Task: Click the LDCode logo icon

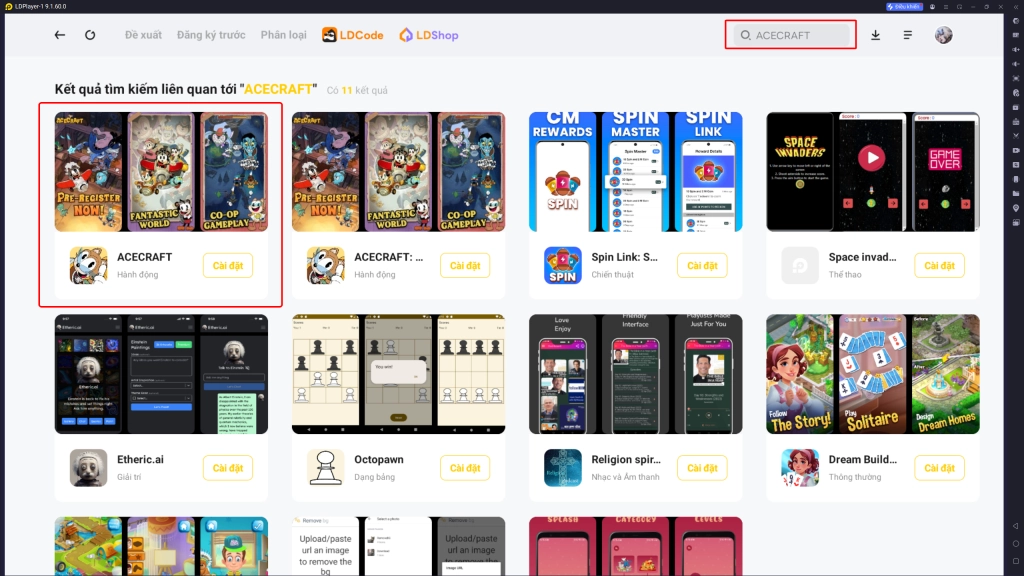Action: click(x=329, y=35)
